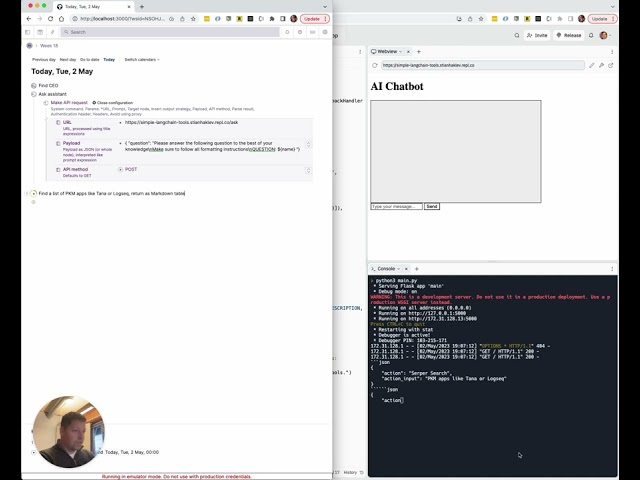Open the home page in left browser
Viewport: 640px width, 480px height.
[61, 19]
